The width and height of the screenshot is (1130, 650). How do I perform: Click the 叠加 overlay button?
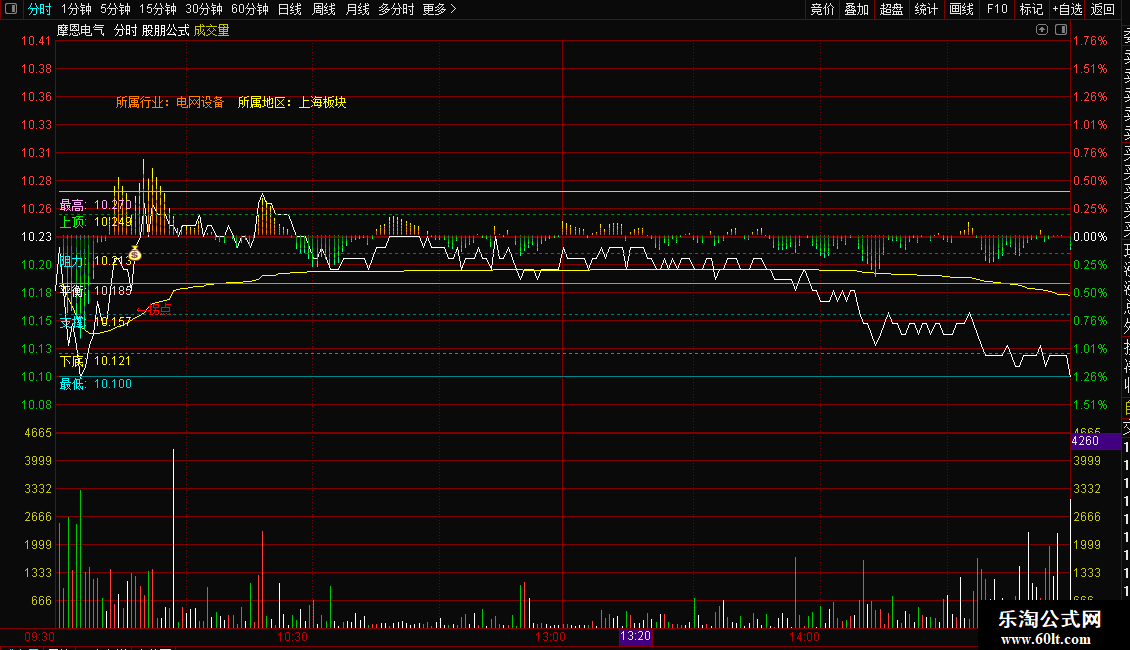coord(857,9)
